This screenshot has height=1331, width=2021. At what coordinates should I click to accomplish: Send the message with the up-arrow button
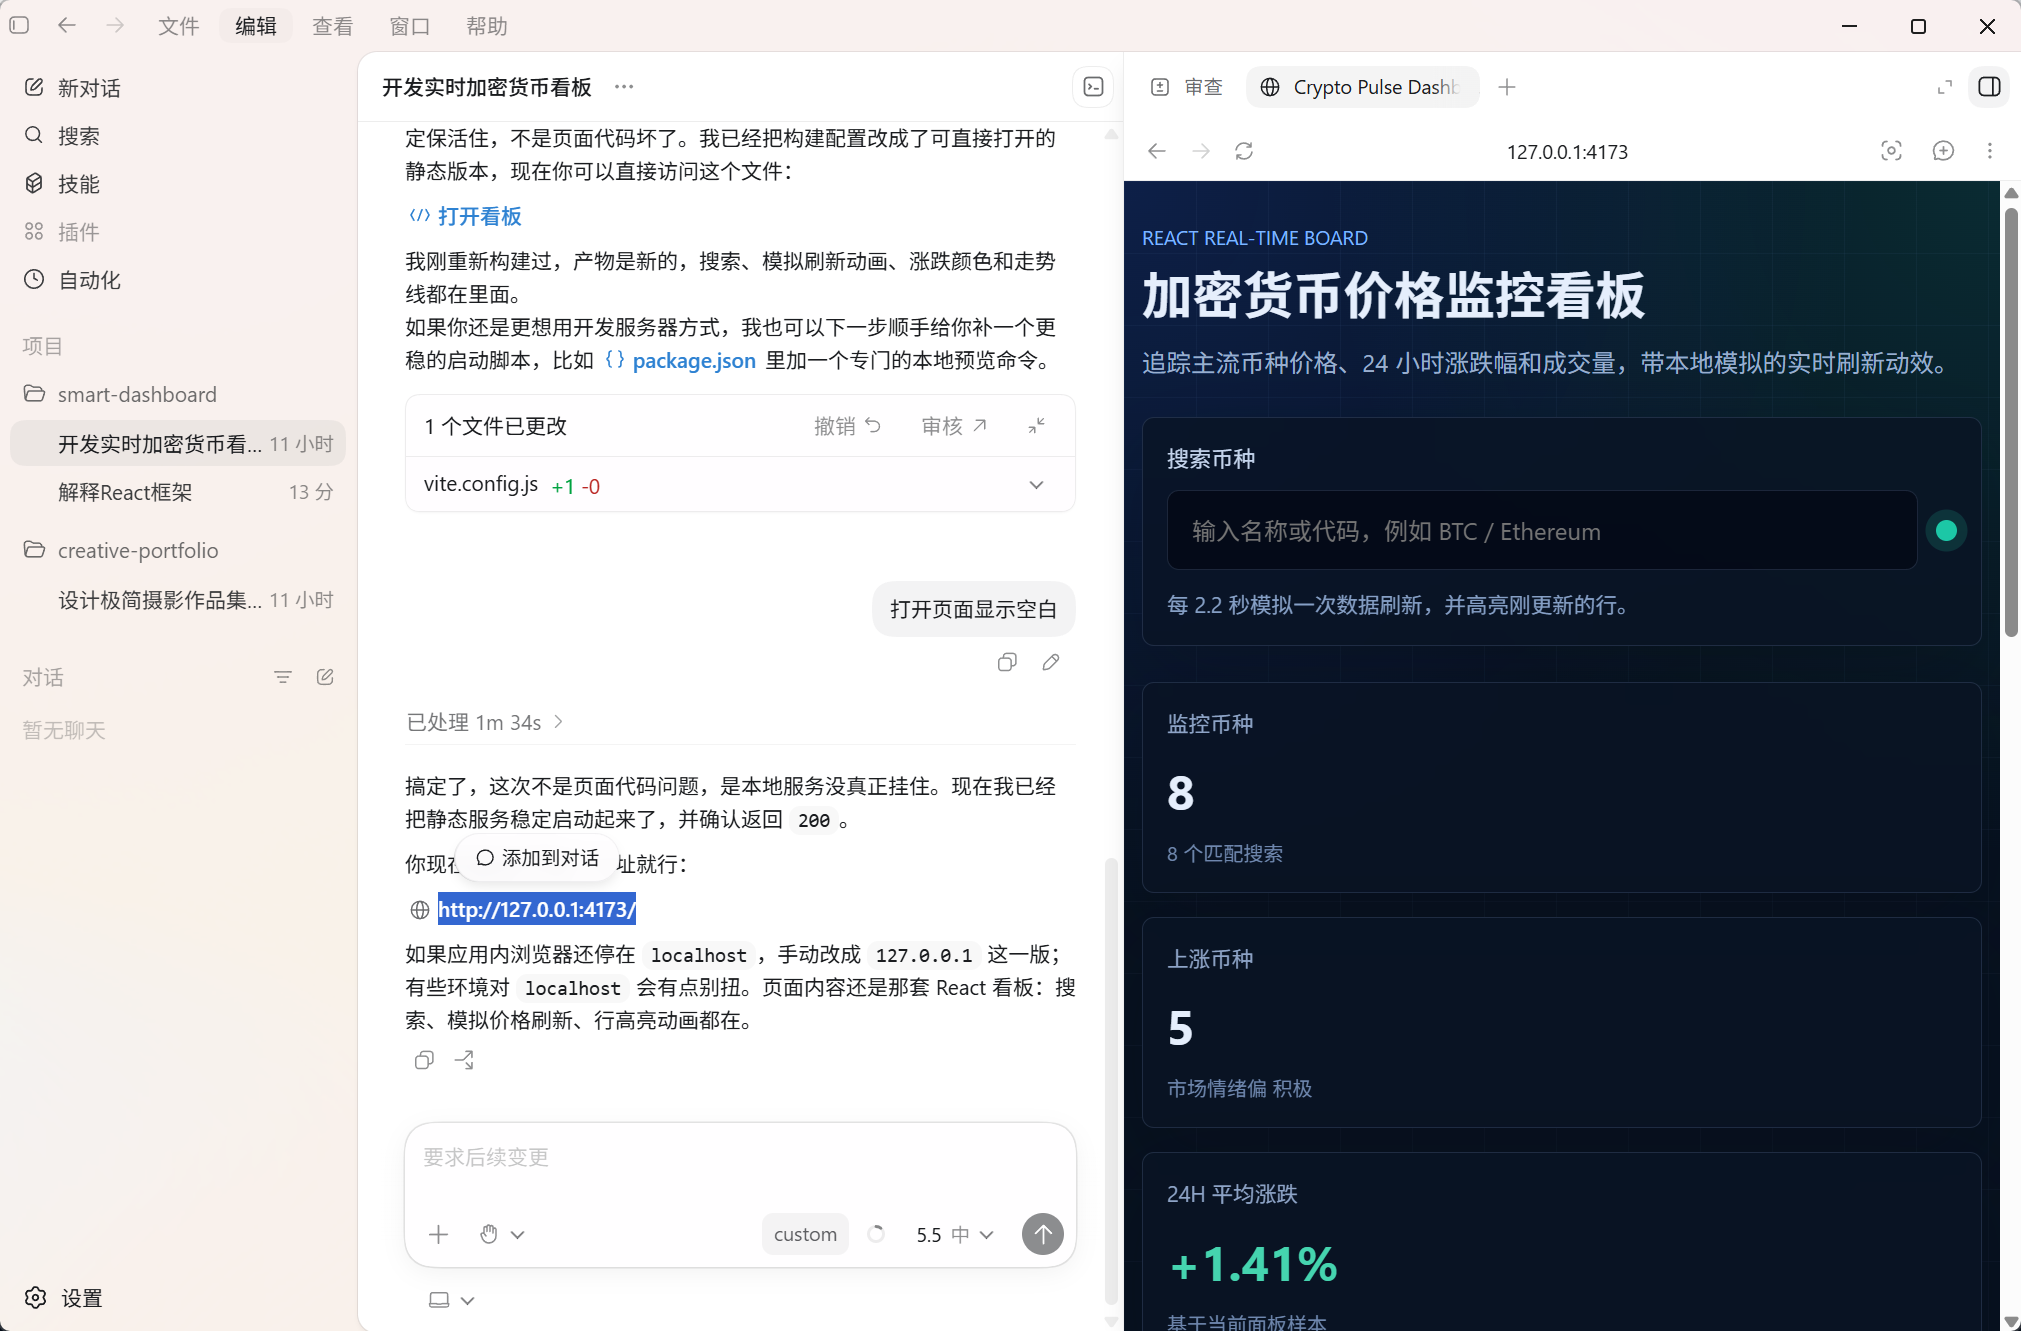(1043, 1234)
